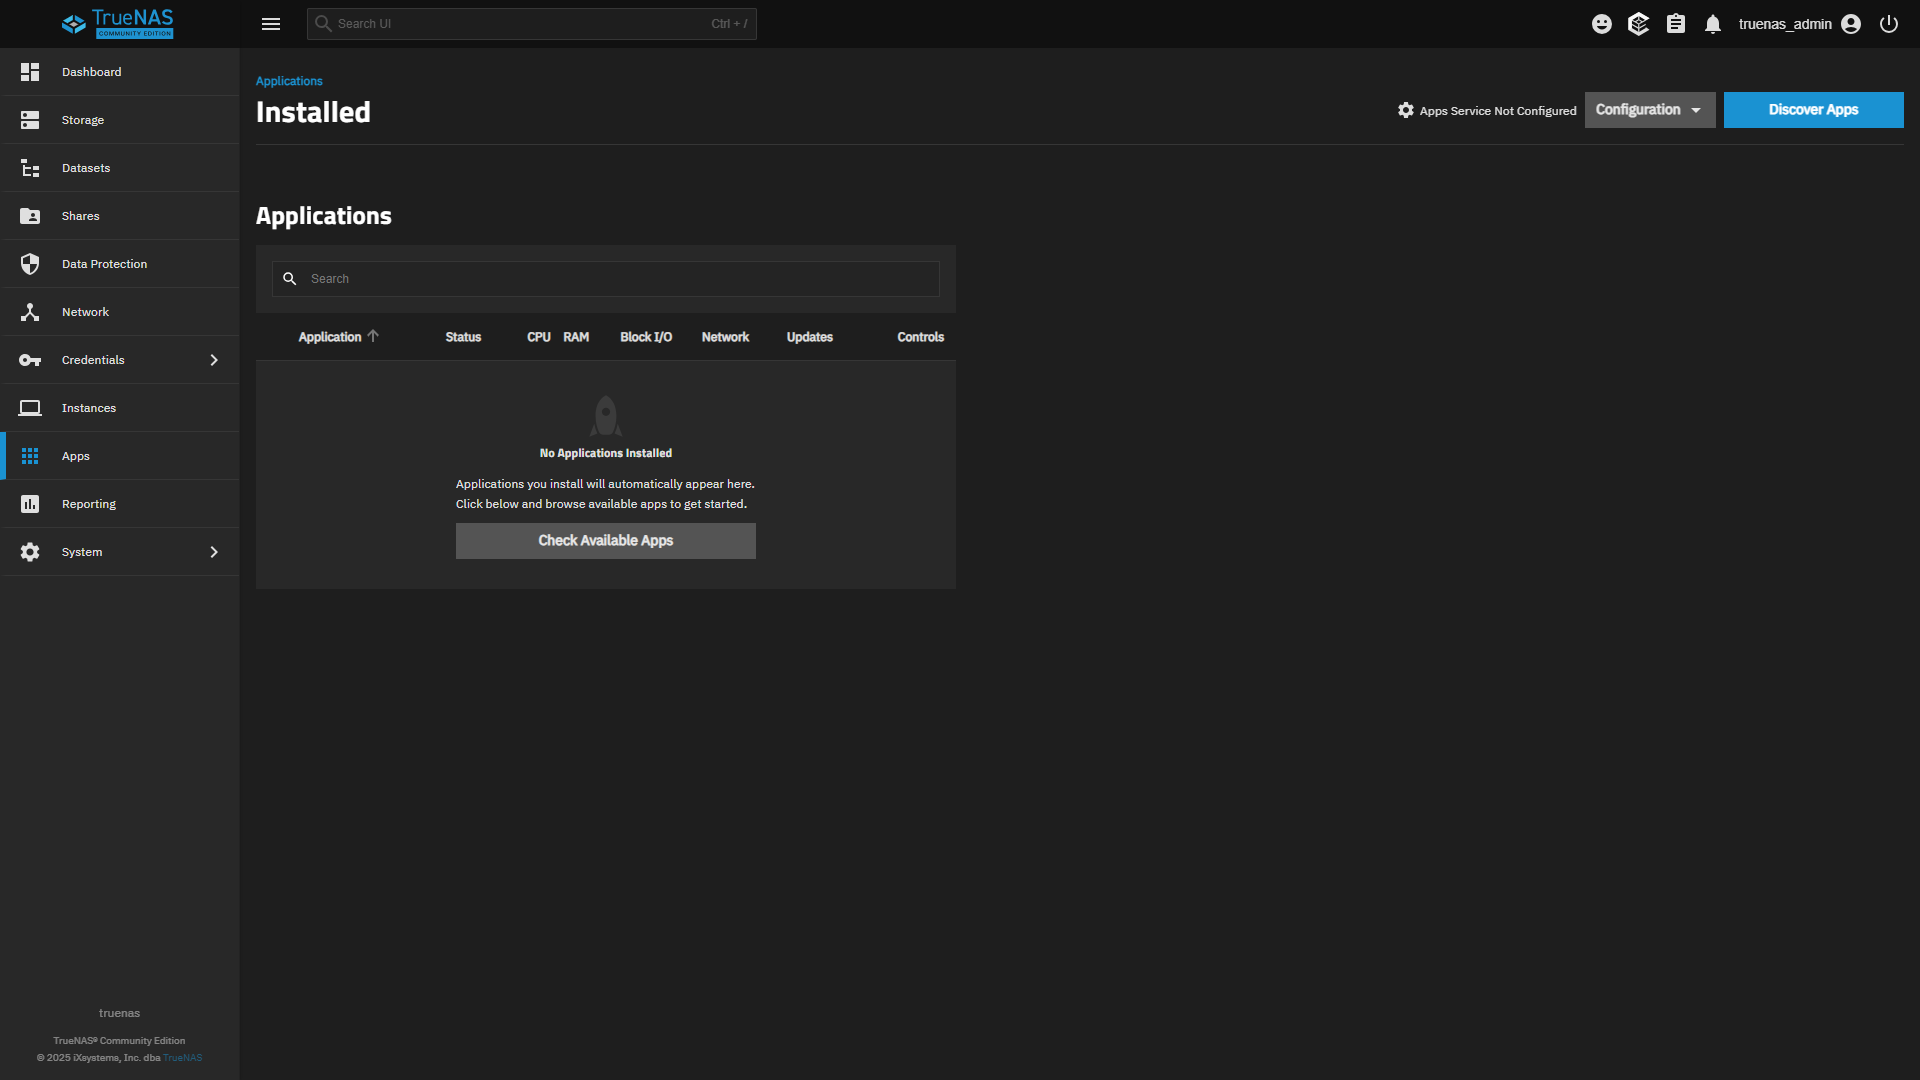Click the power button icon
Image resolution: width=1920 pixels, height=1080 pixels.
(x=1889, y=24)
